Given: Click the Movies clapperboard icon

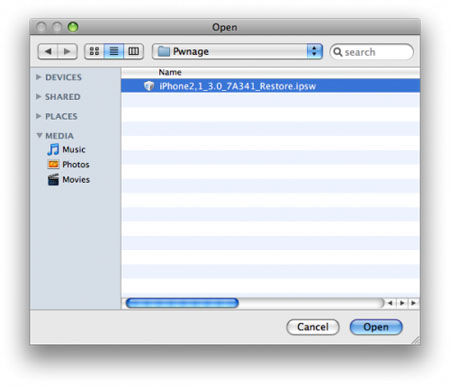Looking at the screenshot, I should (x=53, y=179).
